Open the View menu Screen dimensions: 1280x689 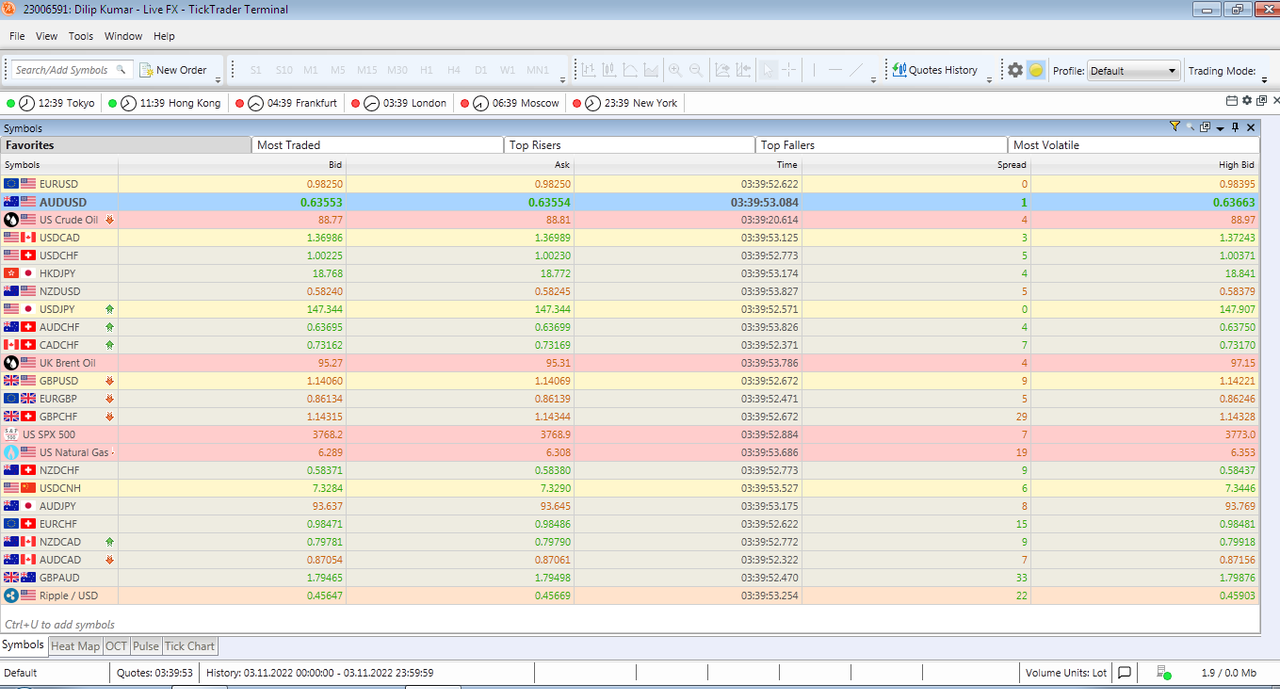pyautogui.click(x=47, y=36)
